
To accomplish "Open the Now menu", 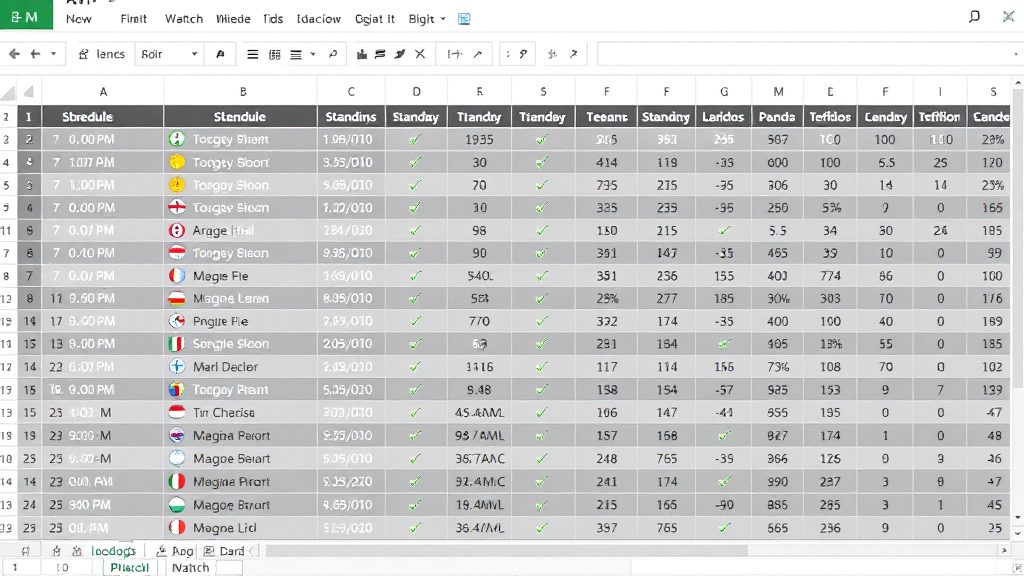I will pos(78,19).
